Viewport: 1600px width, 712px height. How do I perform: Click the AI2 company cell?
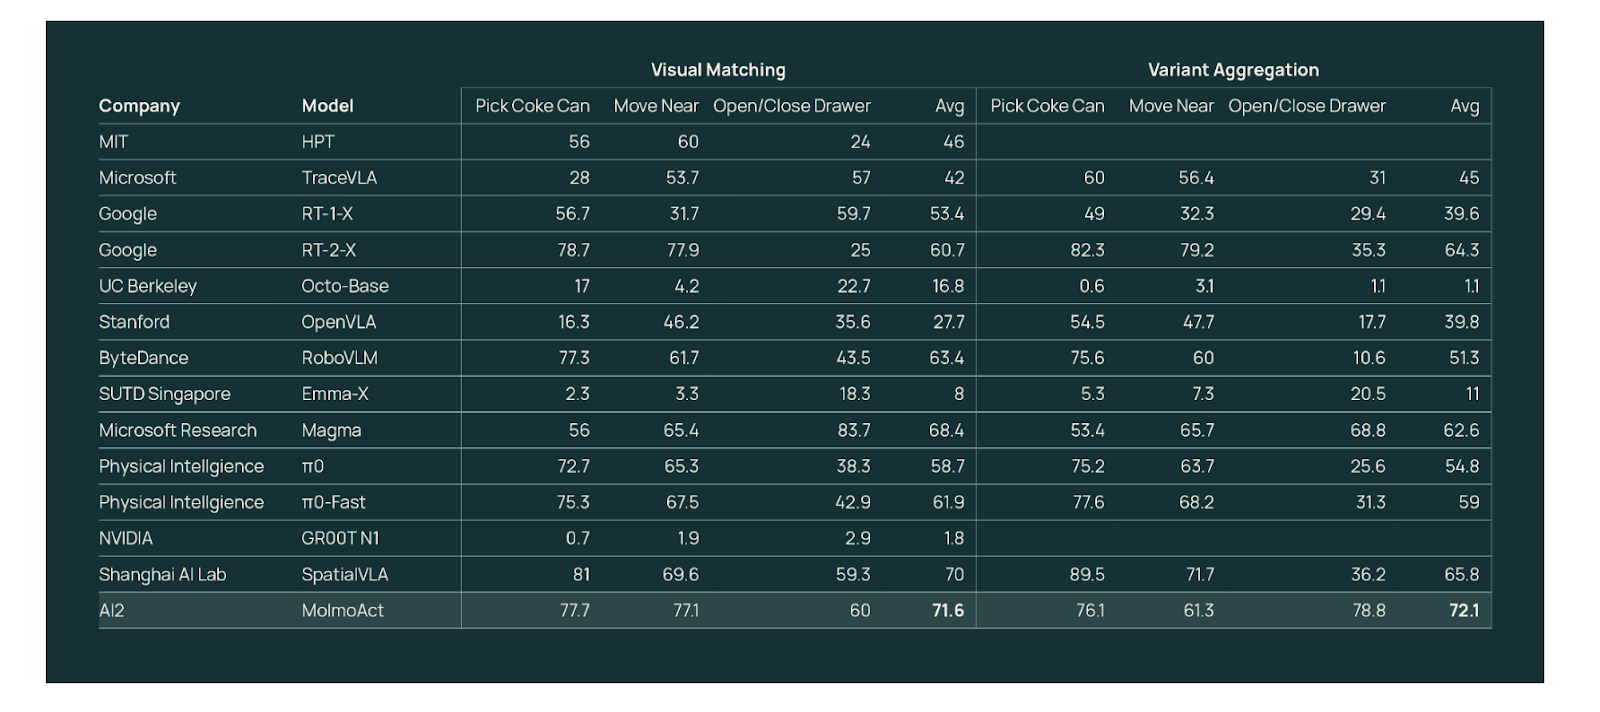point(112,611)
